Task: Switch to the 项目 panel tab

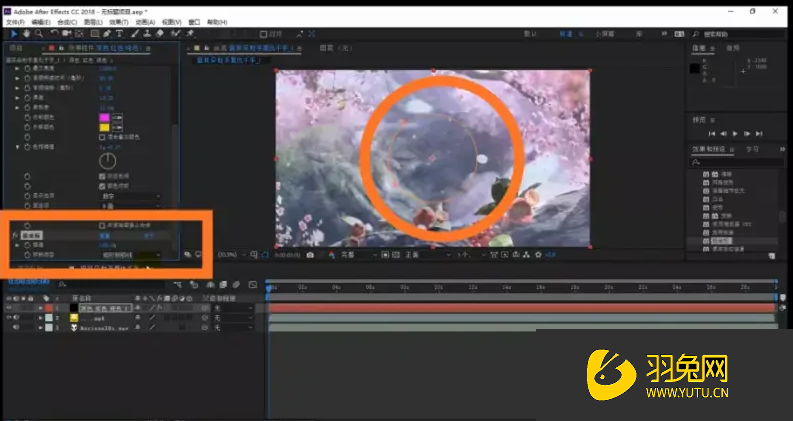Action: pyautogui.click(x=16, y=48)
